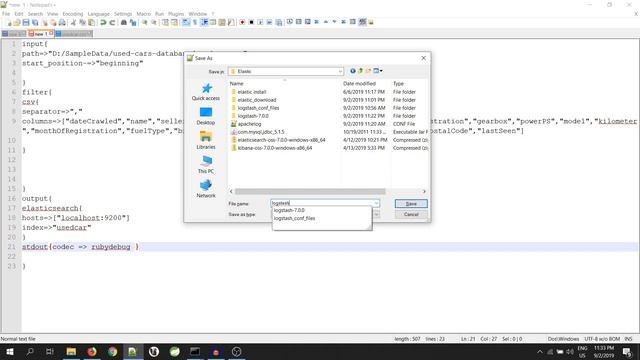Screen dimensions: 640x360
Task: Close the Save As dialog
Action: (424, 58)
